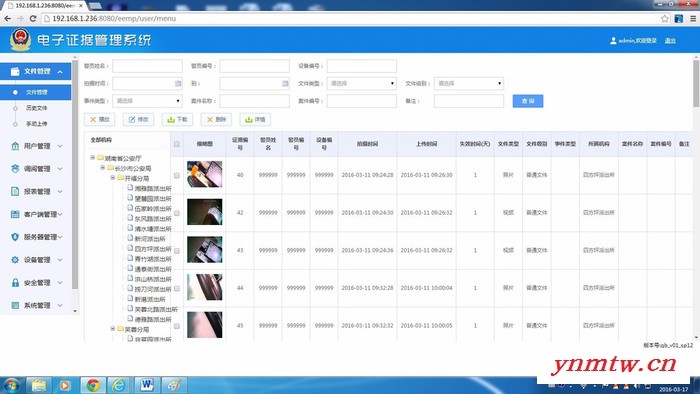Screen dimensions: 700x394
Task: Open the 事件类型 dropdown
Action: point(147,101)
